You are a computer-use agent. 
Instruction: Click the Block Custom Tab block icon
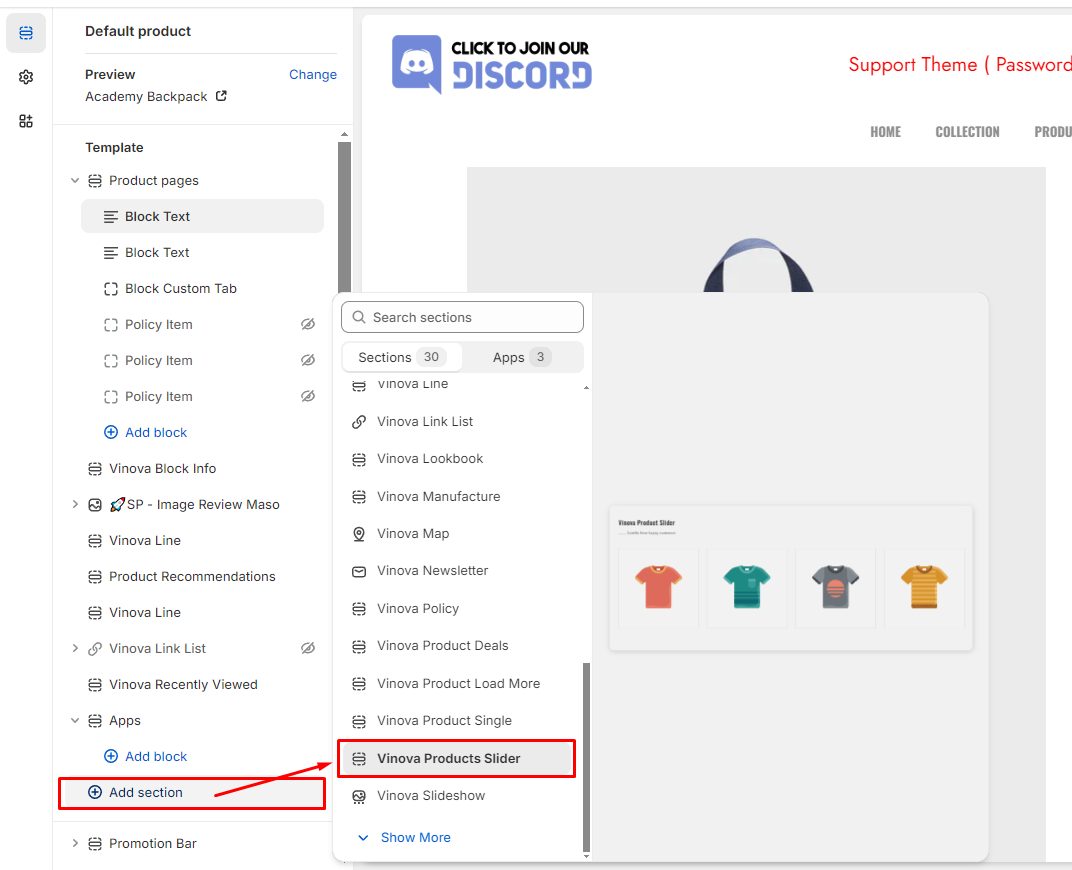[111, 288]
